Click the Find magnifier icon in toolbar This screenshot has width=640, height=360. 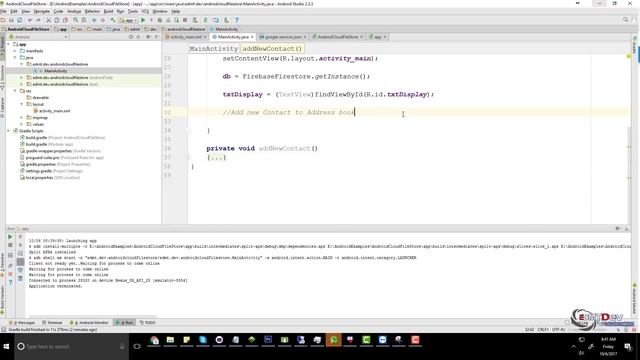pyautogui.click(x=76, y=20)
